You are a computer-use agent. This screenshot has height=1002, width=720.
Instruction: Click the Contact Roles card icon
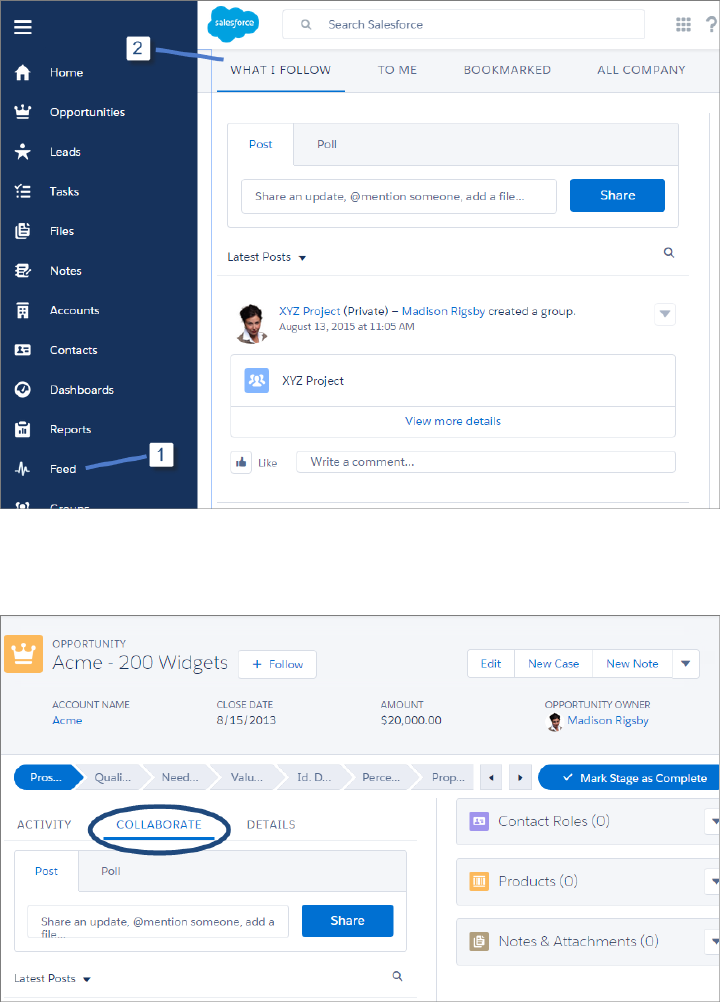click(479, 821)
